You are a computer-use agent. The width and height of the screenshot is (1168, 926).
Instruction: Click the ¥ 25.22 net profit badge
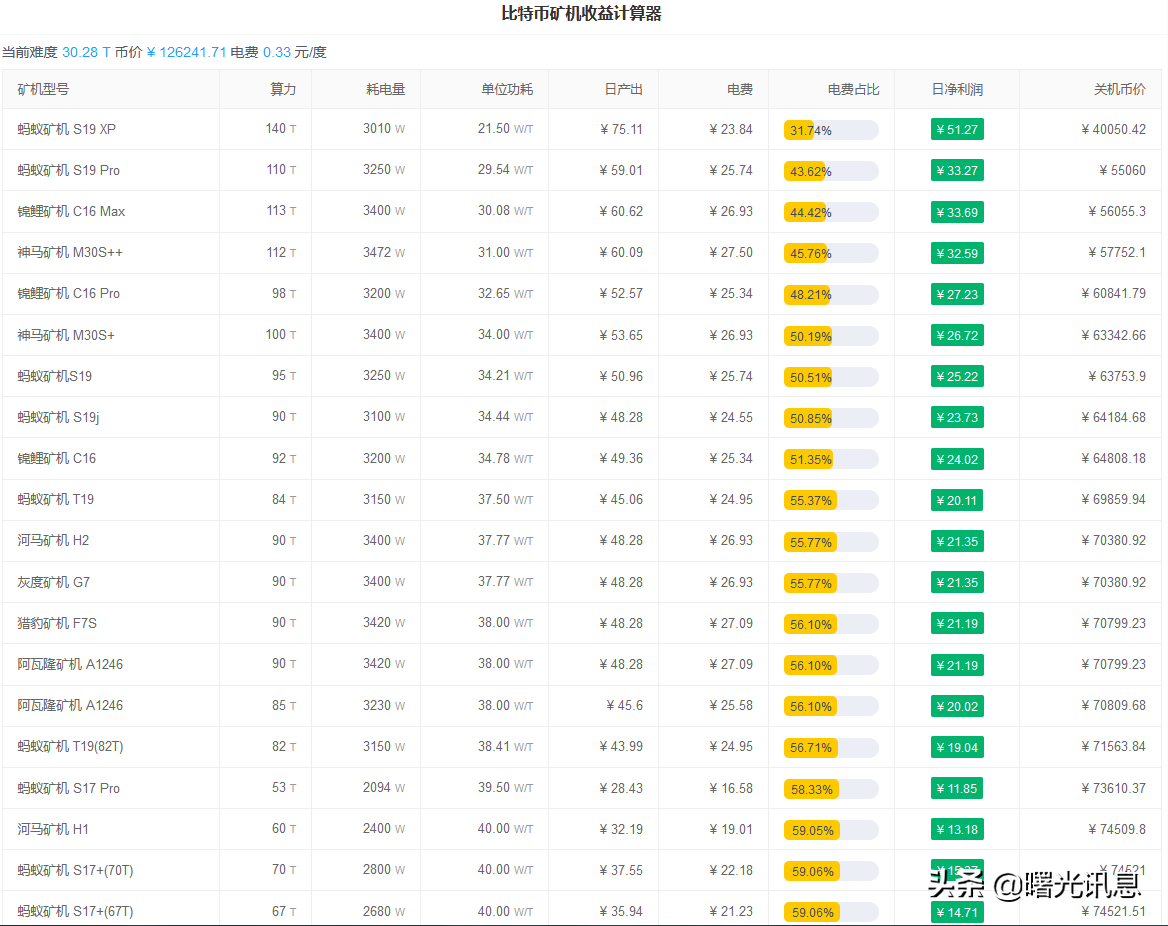(957, 376)
